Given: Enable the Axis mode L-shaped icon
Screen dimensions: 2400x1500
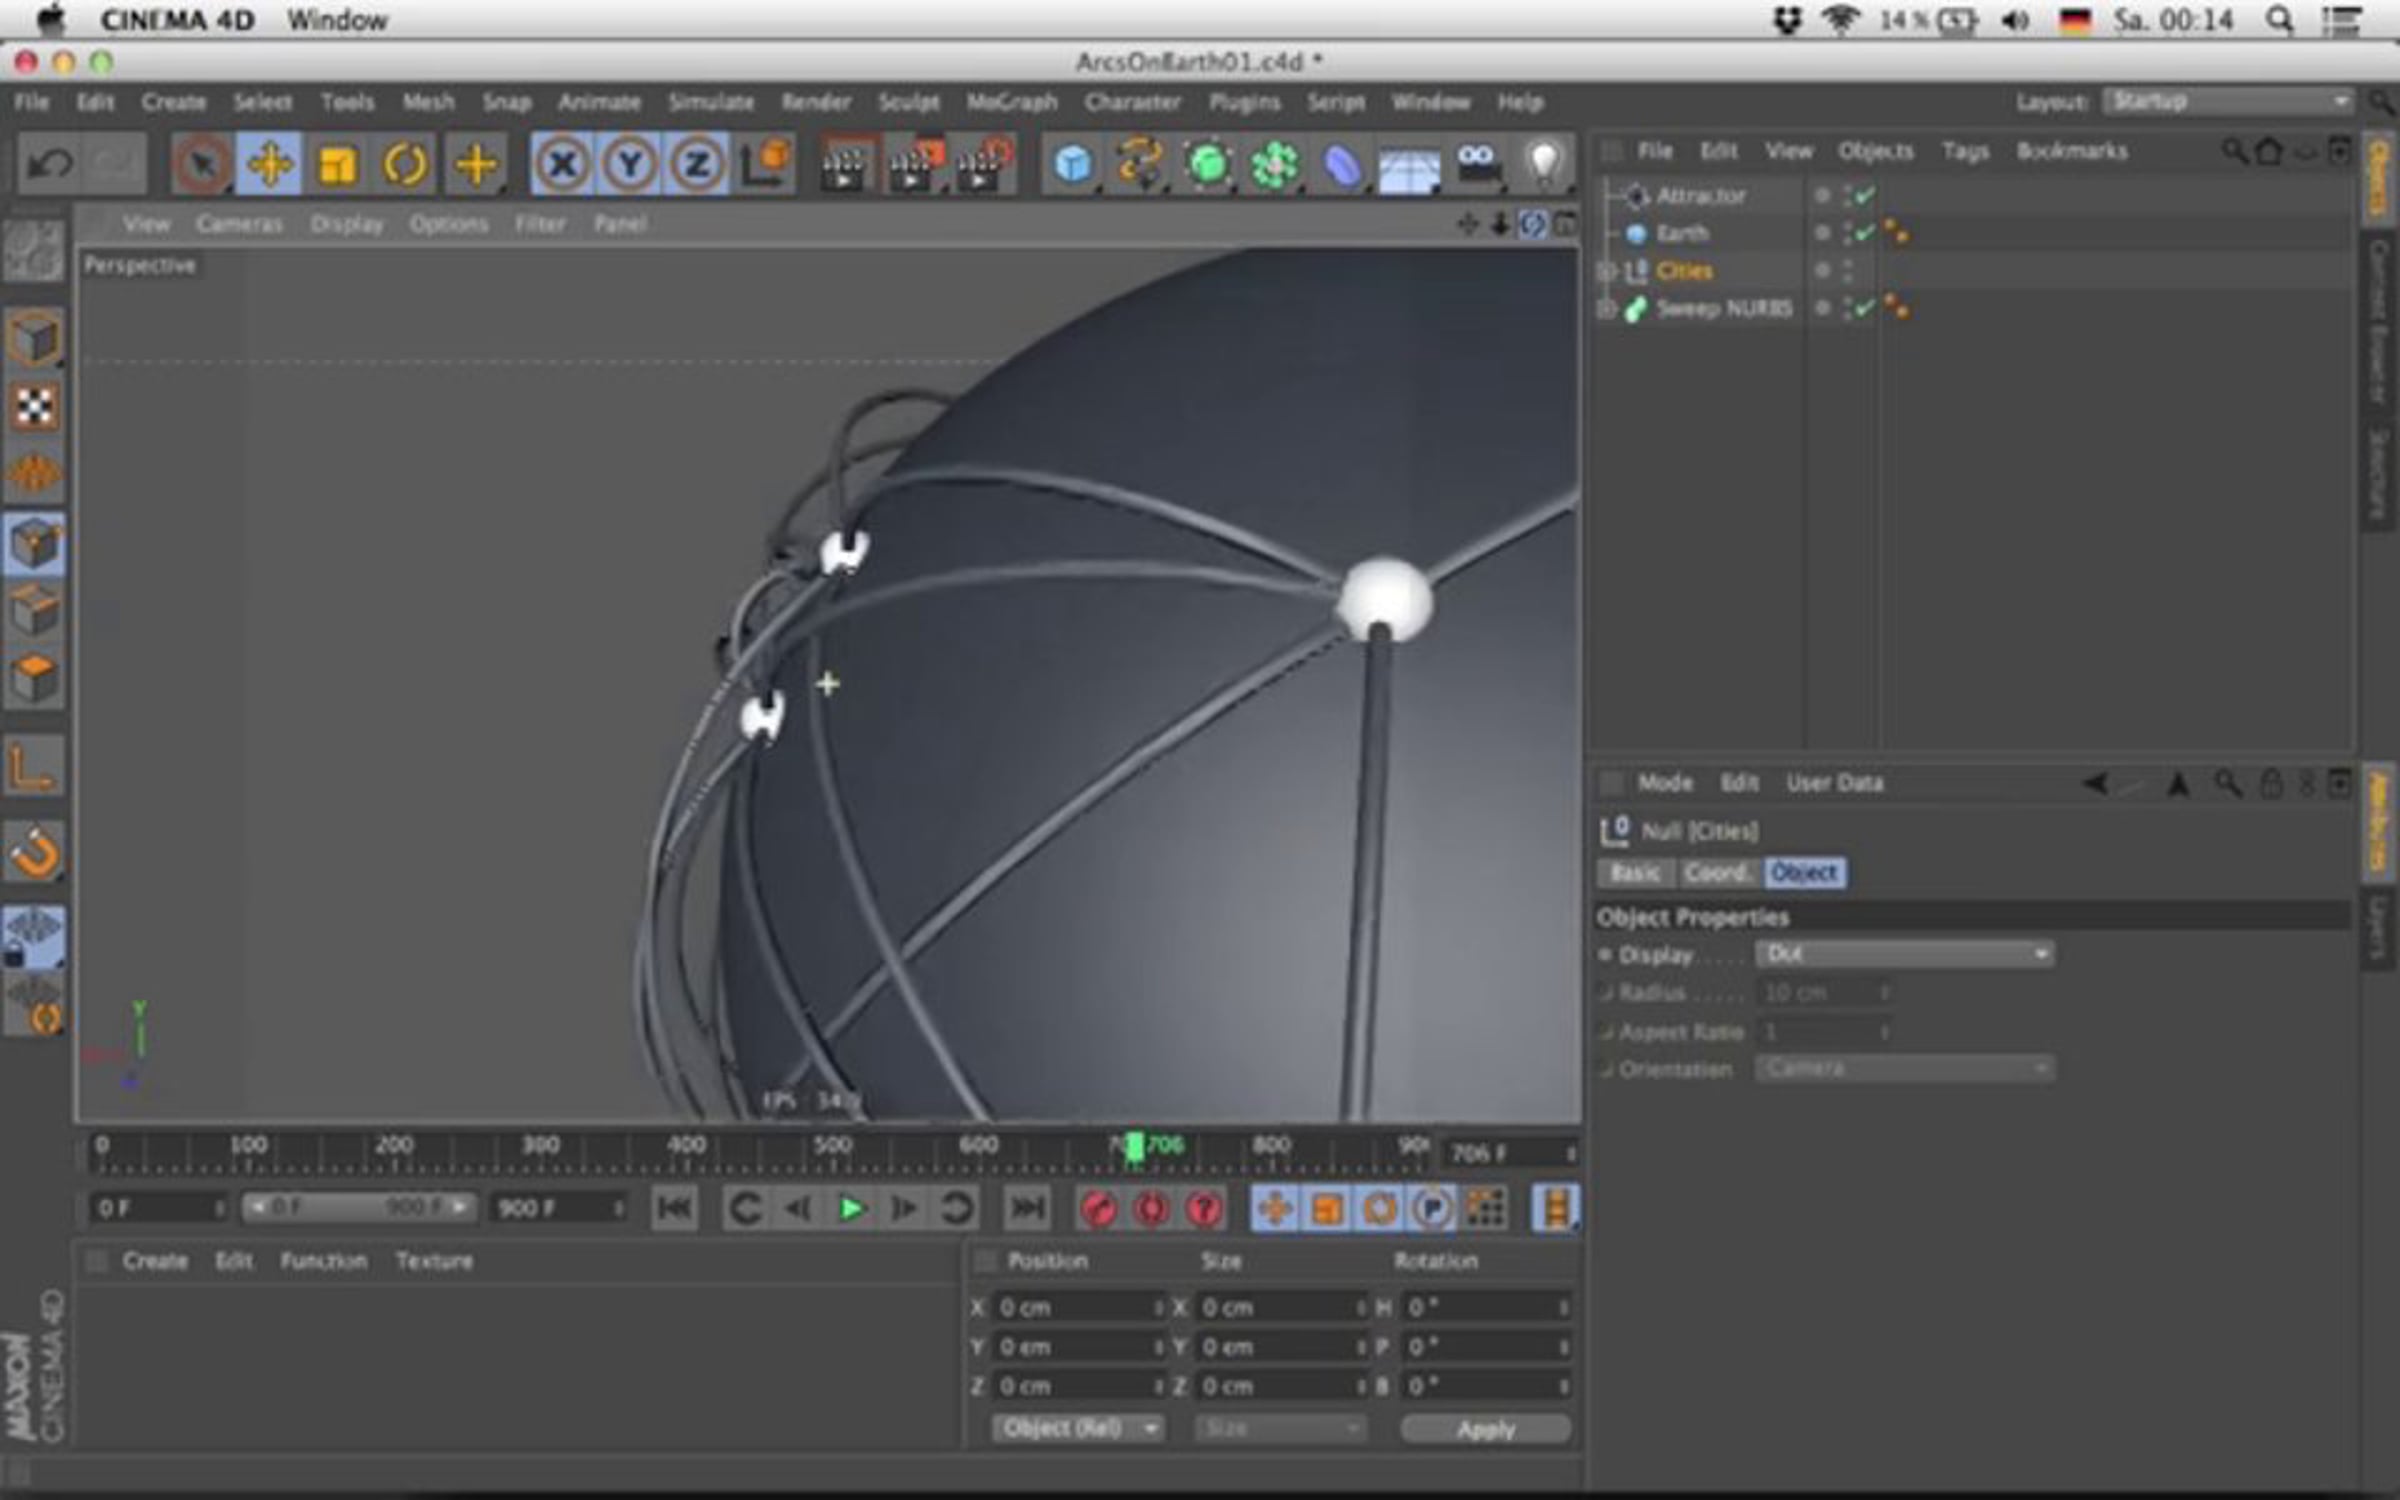Looking at the screenshot, I should [x=33, y=767].
